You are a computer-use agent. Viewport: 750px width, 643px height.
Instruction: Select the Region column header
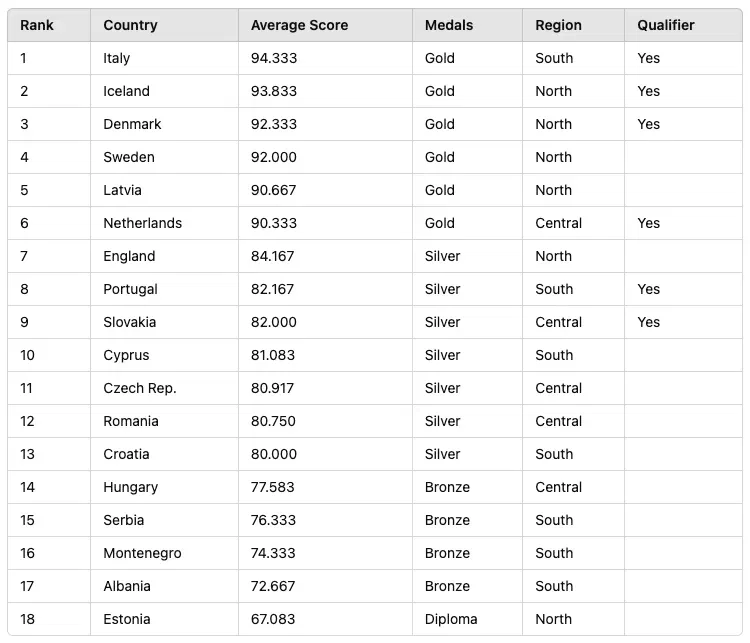pos(558,25)
